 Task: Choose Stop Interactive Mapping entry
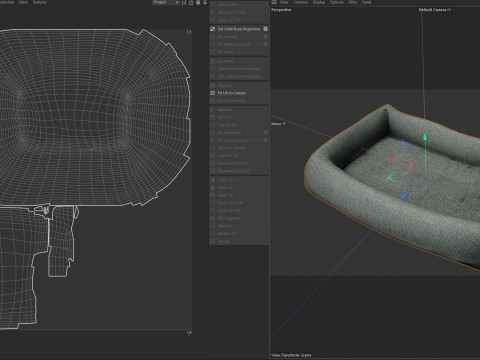(x=239, y=76)
